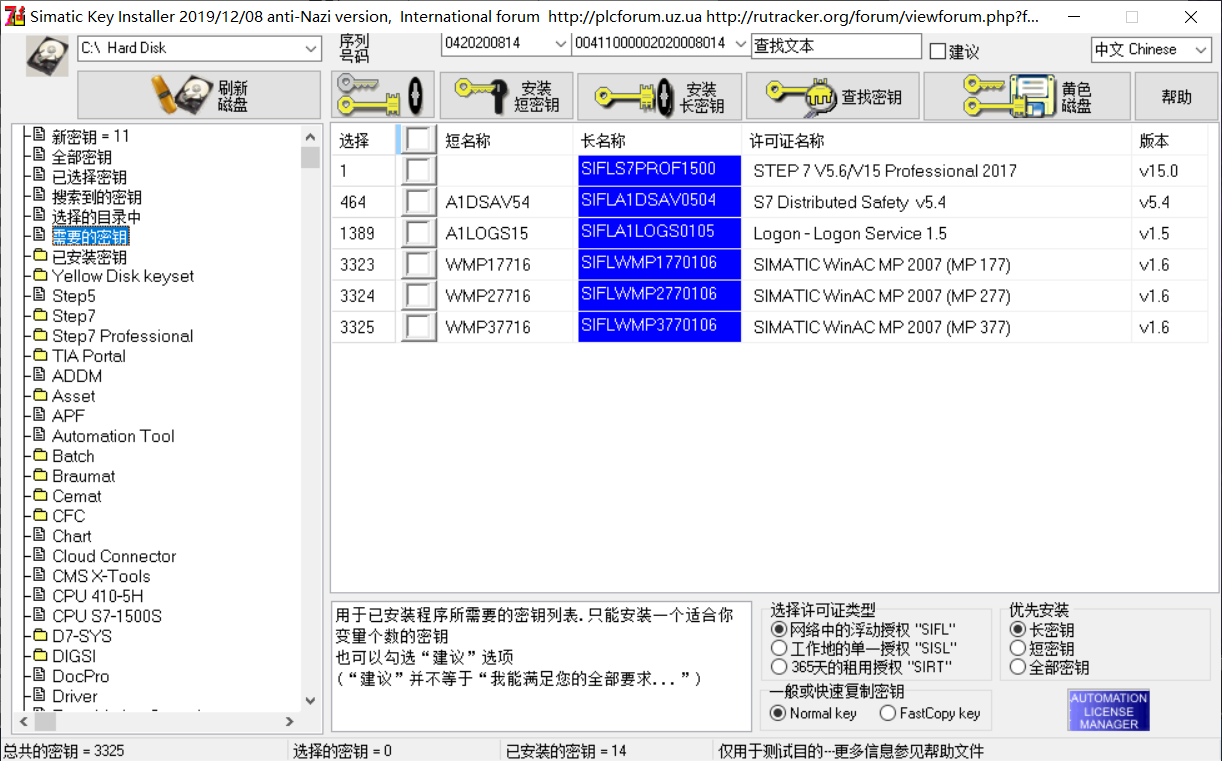
Task: Click the yellow disk floppy button
Action: pos(1027,96)
